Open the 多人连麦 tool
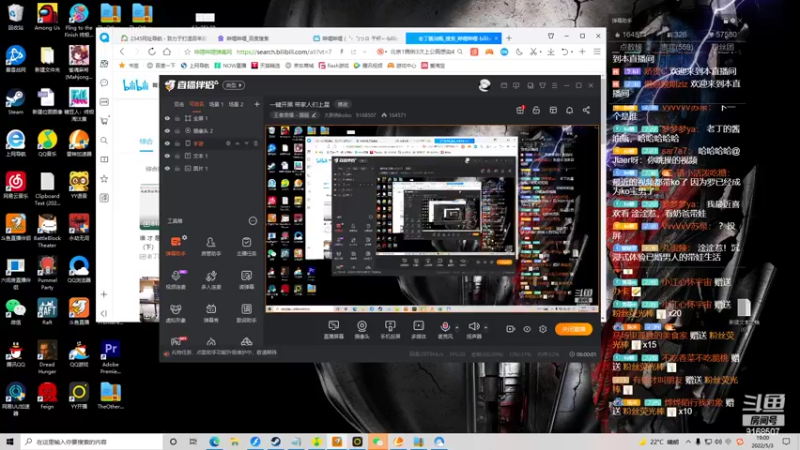Image resolution: width=800 pixels, height=450 pixels. 211,279
